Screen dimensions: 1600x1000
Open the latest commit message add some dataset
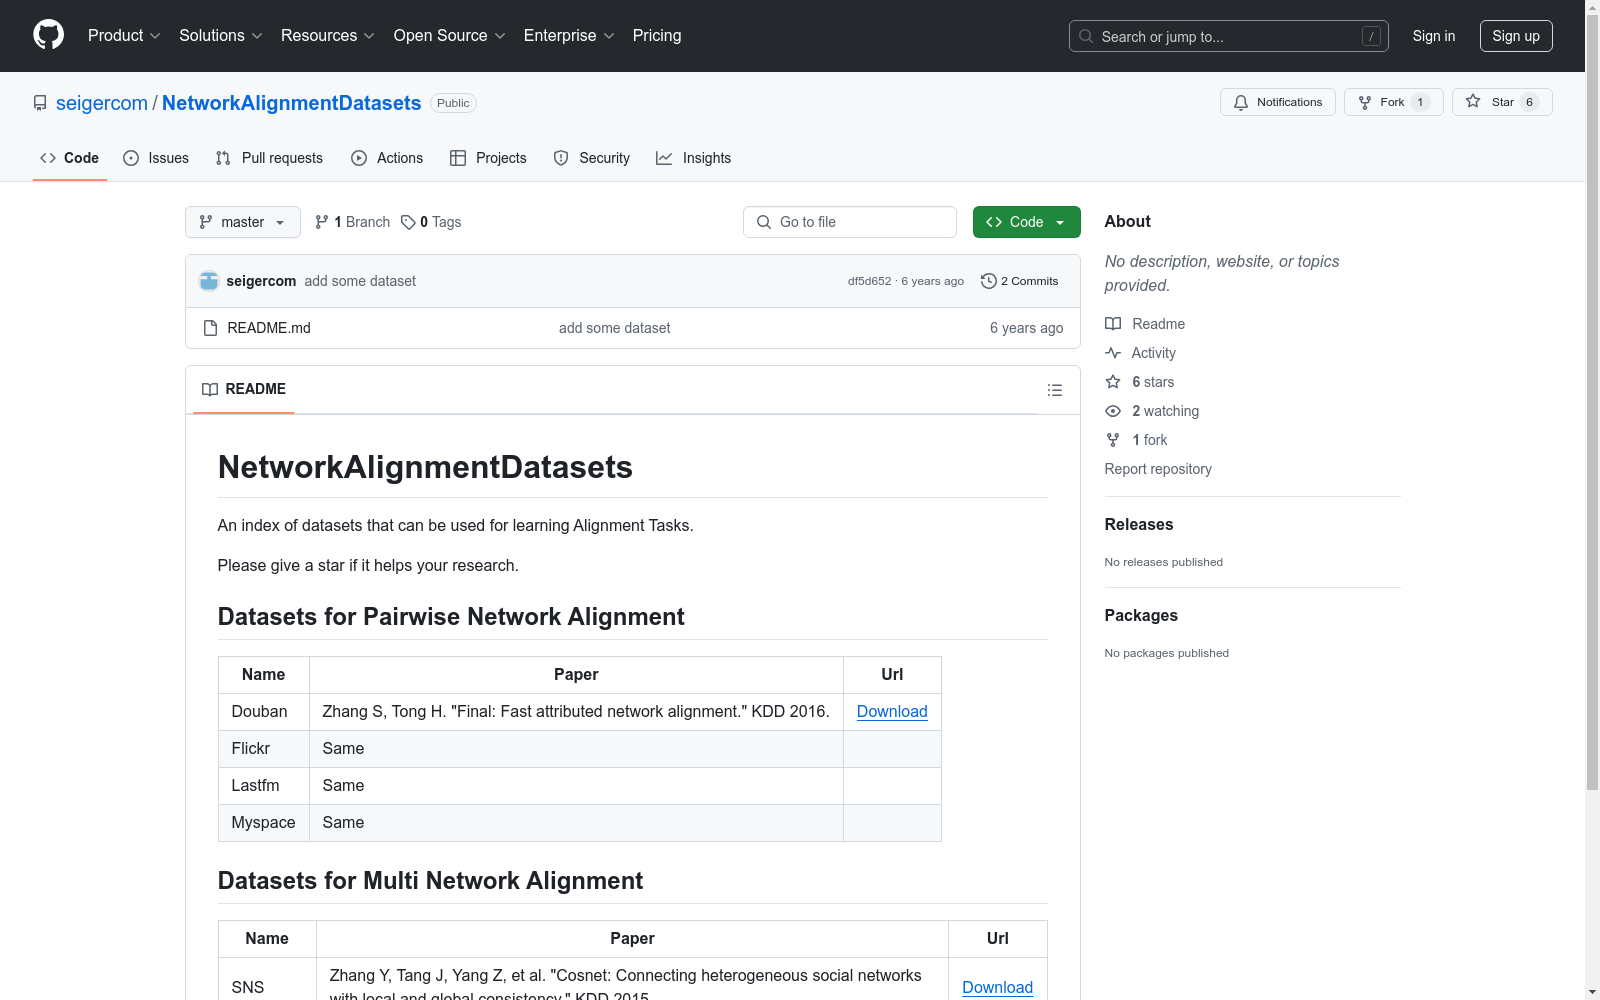[x=360, y=281]
